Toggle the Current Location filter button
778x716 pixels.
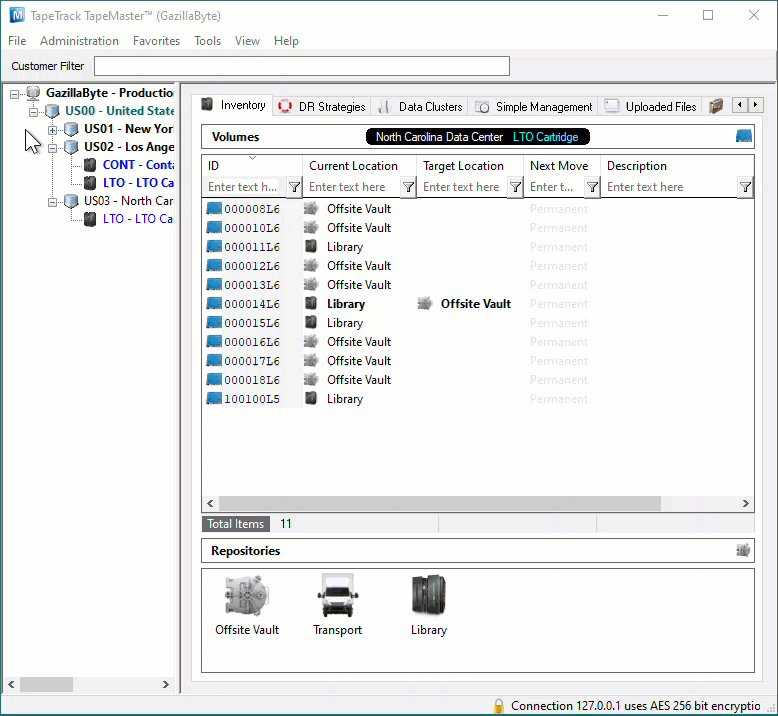(408, 187)
